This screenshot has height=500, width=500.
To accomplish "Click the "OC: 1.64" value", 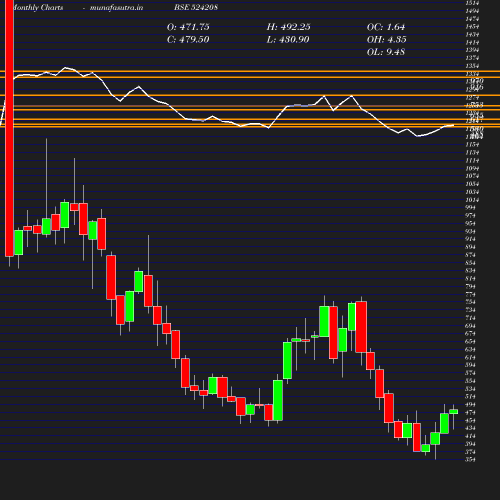I will pos(386,27).
